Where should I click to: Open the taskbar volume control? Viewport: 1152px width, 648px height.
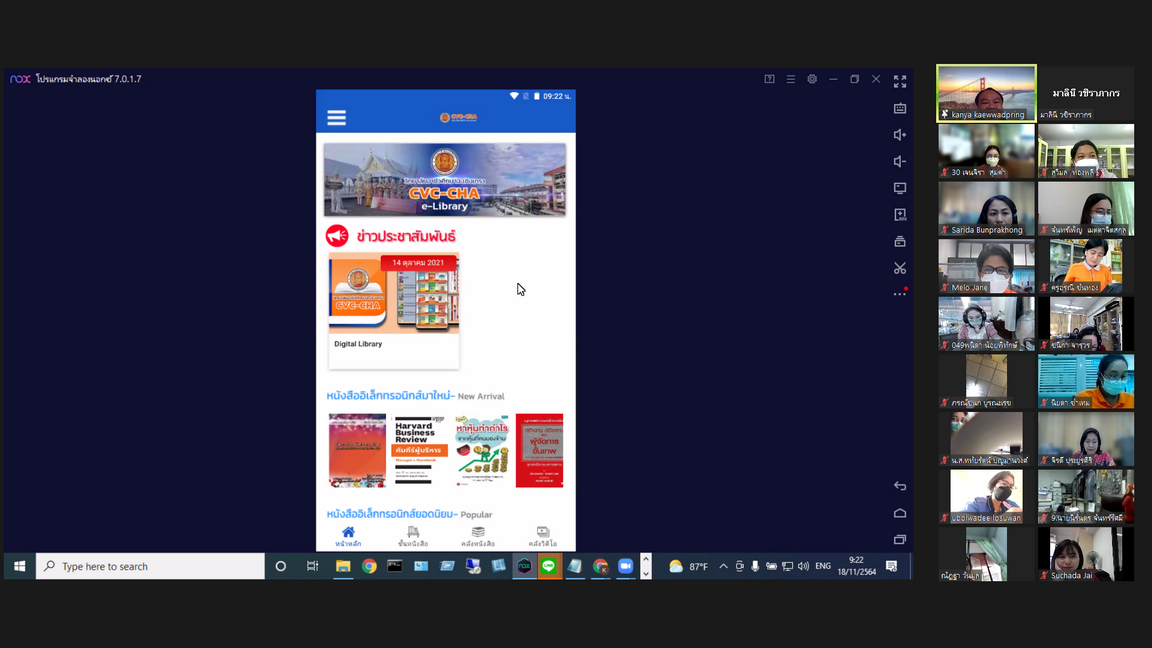click(x=803, y=566)
